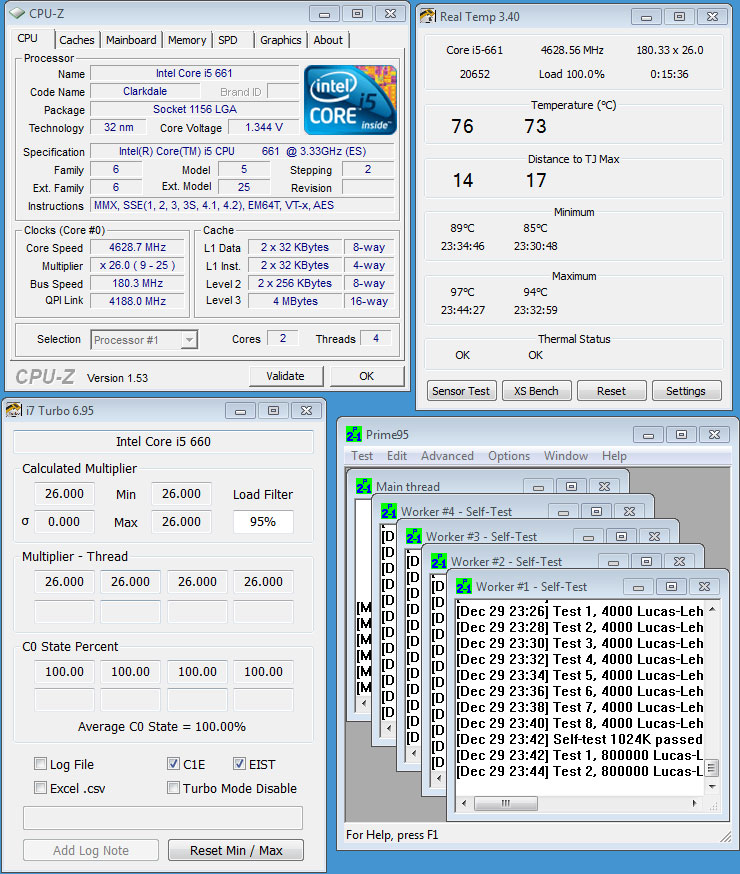Click Worker #1 scroll down arrow

(x=712, y=787)
